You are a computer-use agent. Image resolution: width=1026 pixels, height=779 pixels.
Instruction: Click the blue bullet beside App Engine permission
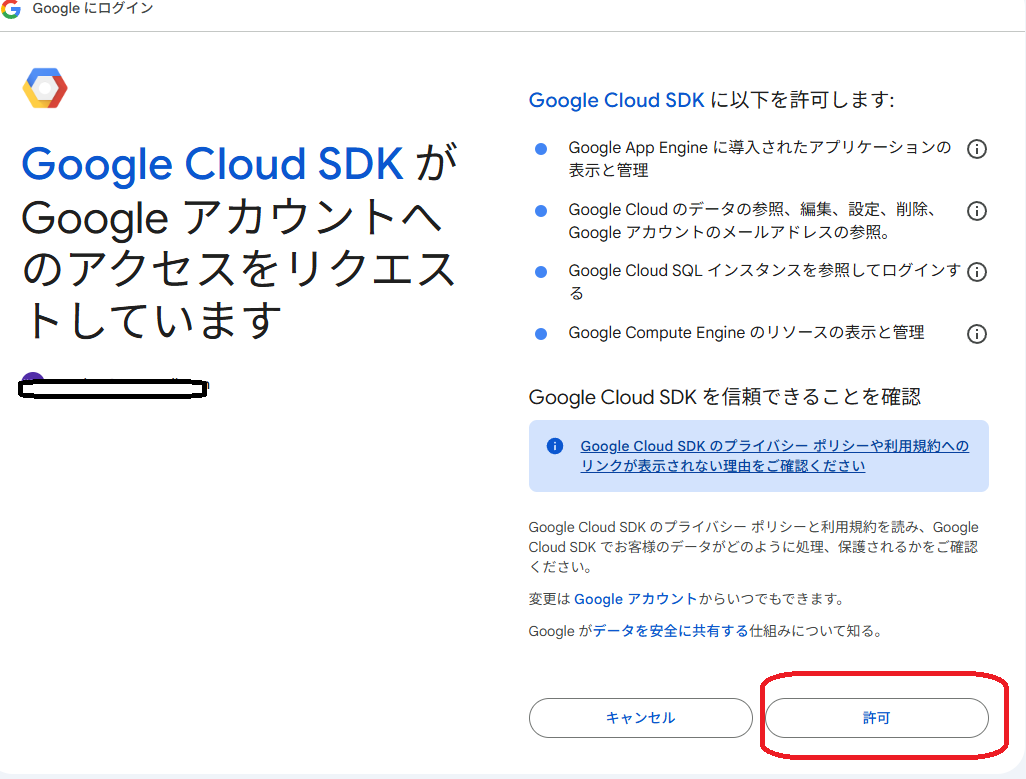click(541, 147)
